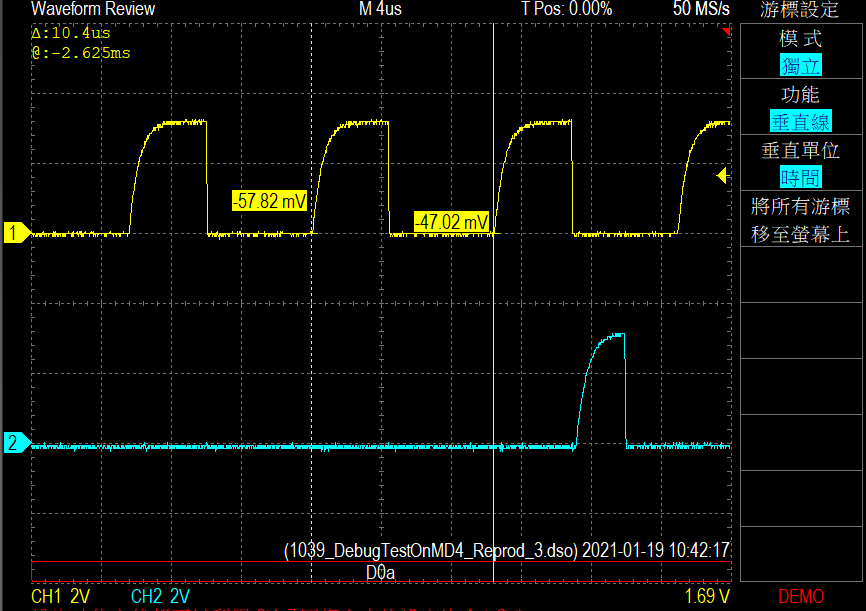
Task: Toggle the 垂直線 vertical line option
Action: tap(800, 122)
